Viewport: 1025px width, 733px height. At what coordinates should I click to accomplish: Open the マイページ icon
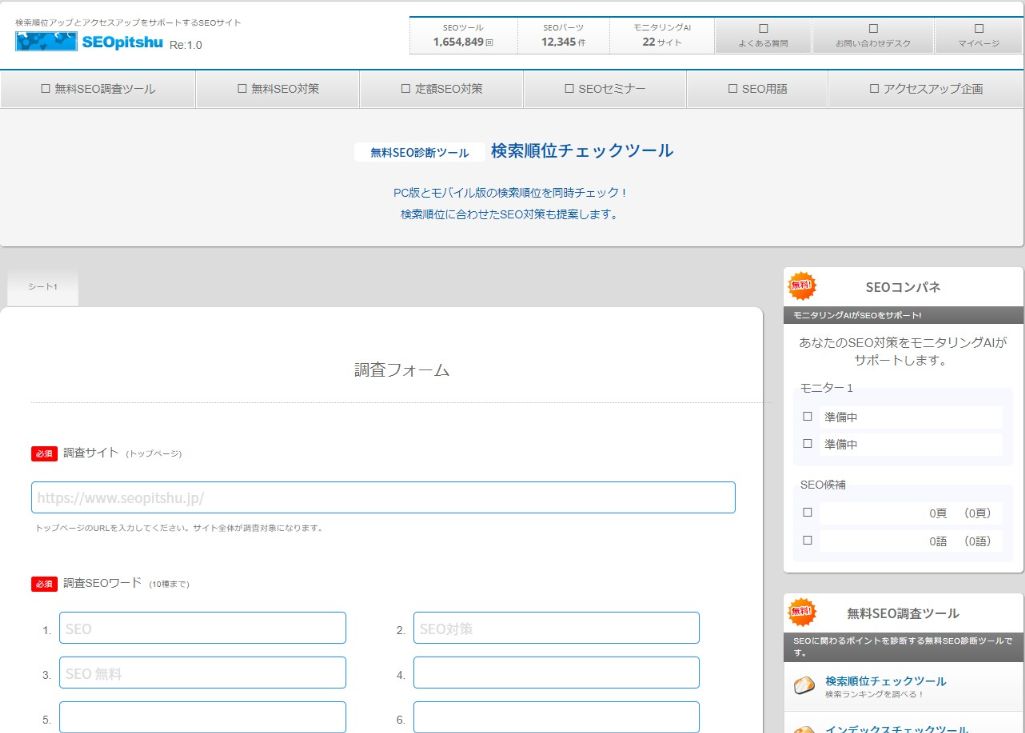coord(978,30)
